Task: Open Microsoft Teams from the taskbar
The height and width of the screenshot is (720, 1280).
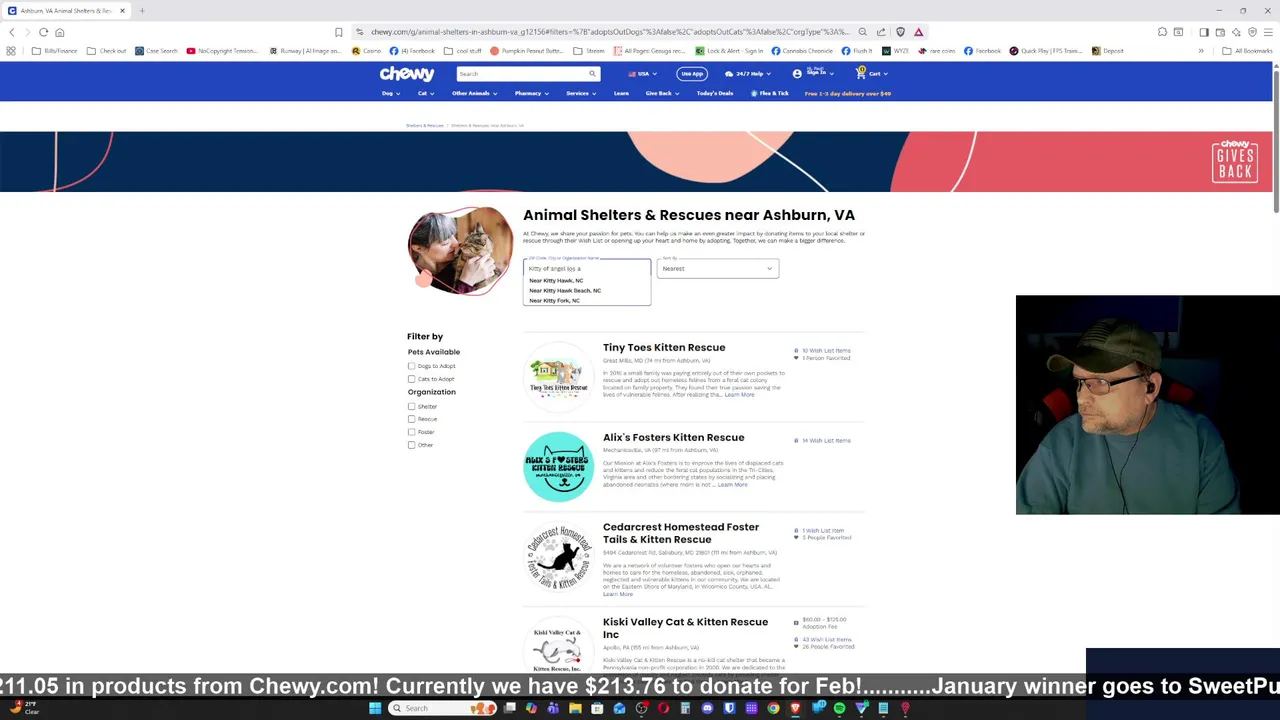Action: [x=553, y=708]
